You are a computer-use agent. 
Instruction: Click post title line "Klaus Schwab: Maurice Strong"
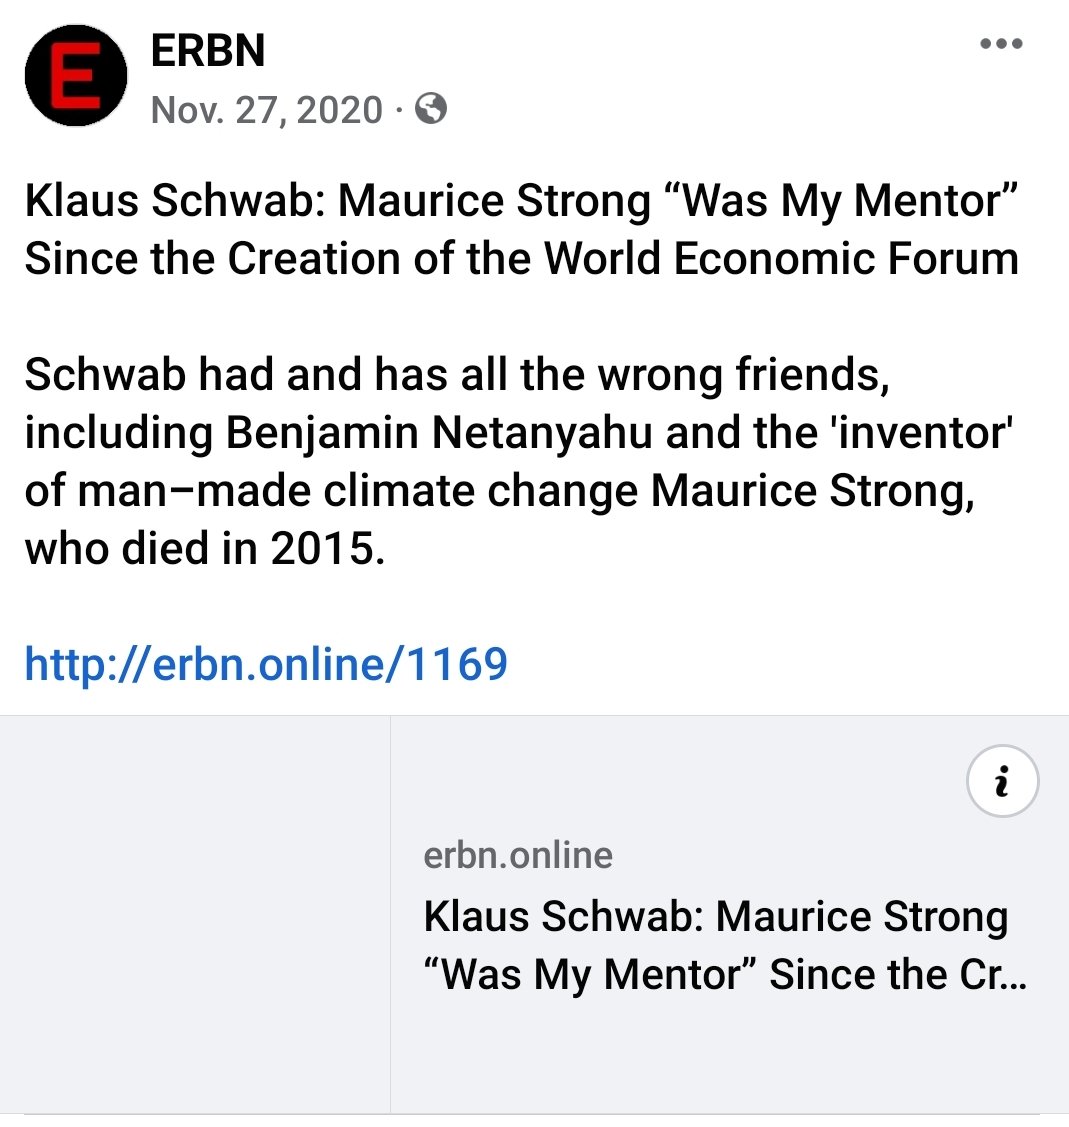point(337,201)
